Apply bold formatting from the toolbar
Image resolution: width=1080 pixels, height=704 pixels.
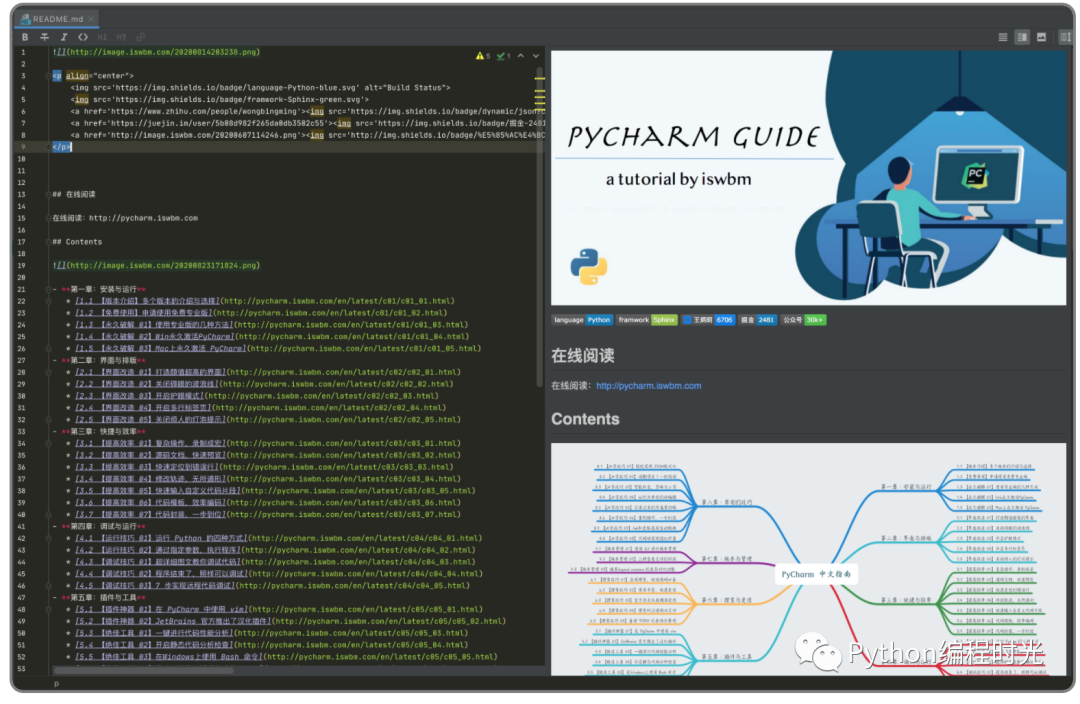(x=24, y=37)
